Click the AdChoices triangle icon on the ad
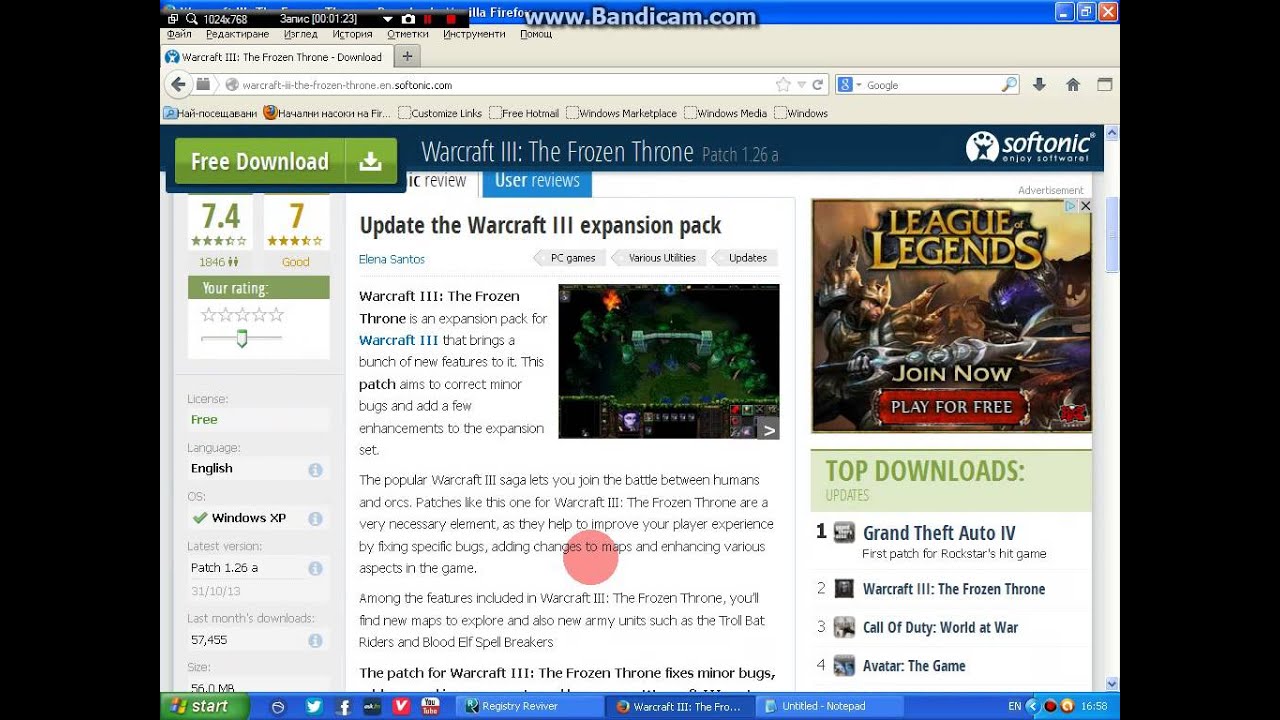The image size is (1280, 720). (x=1070, y=206)
